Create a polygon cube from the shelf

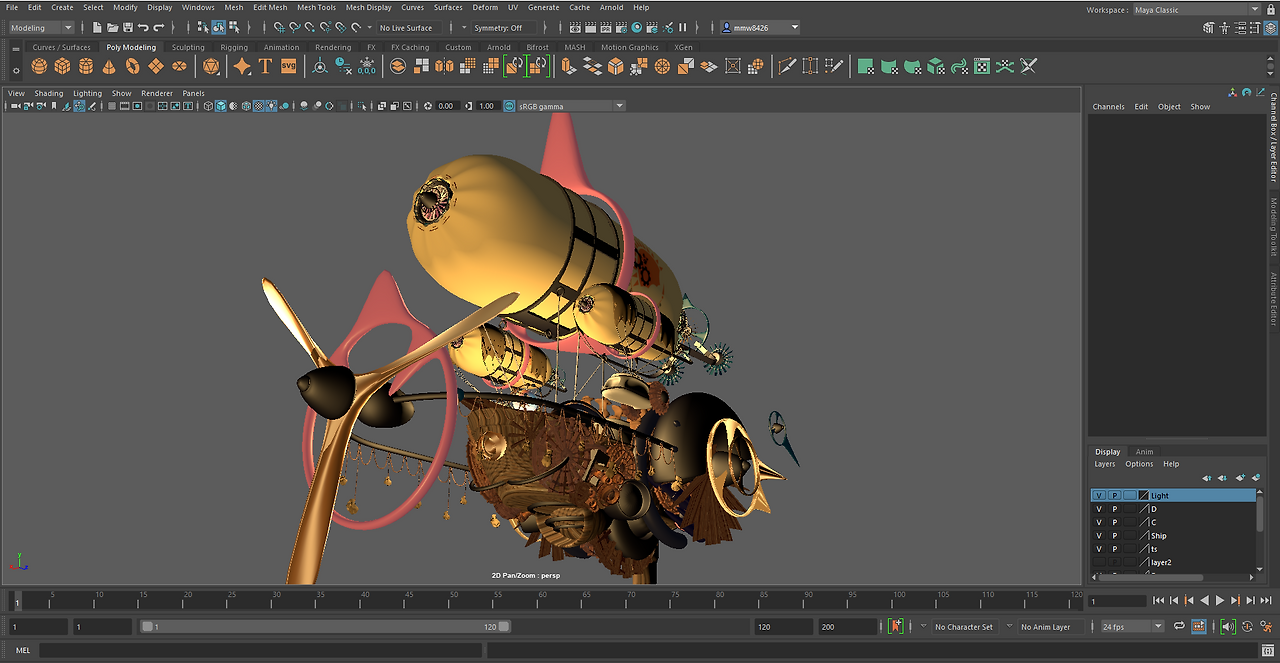coord(62,66)
